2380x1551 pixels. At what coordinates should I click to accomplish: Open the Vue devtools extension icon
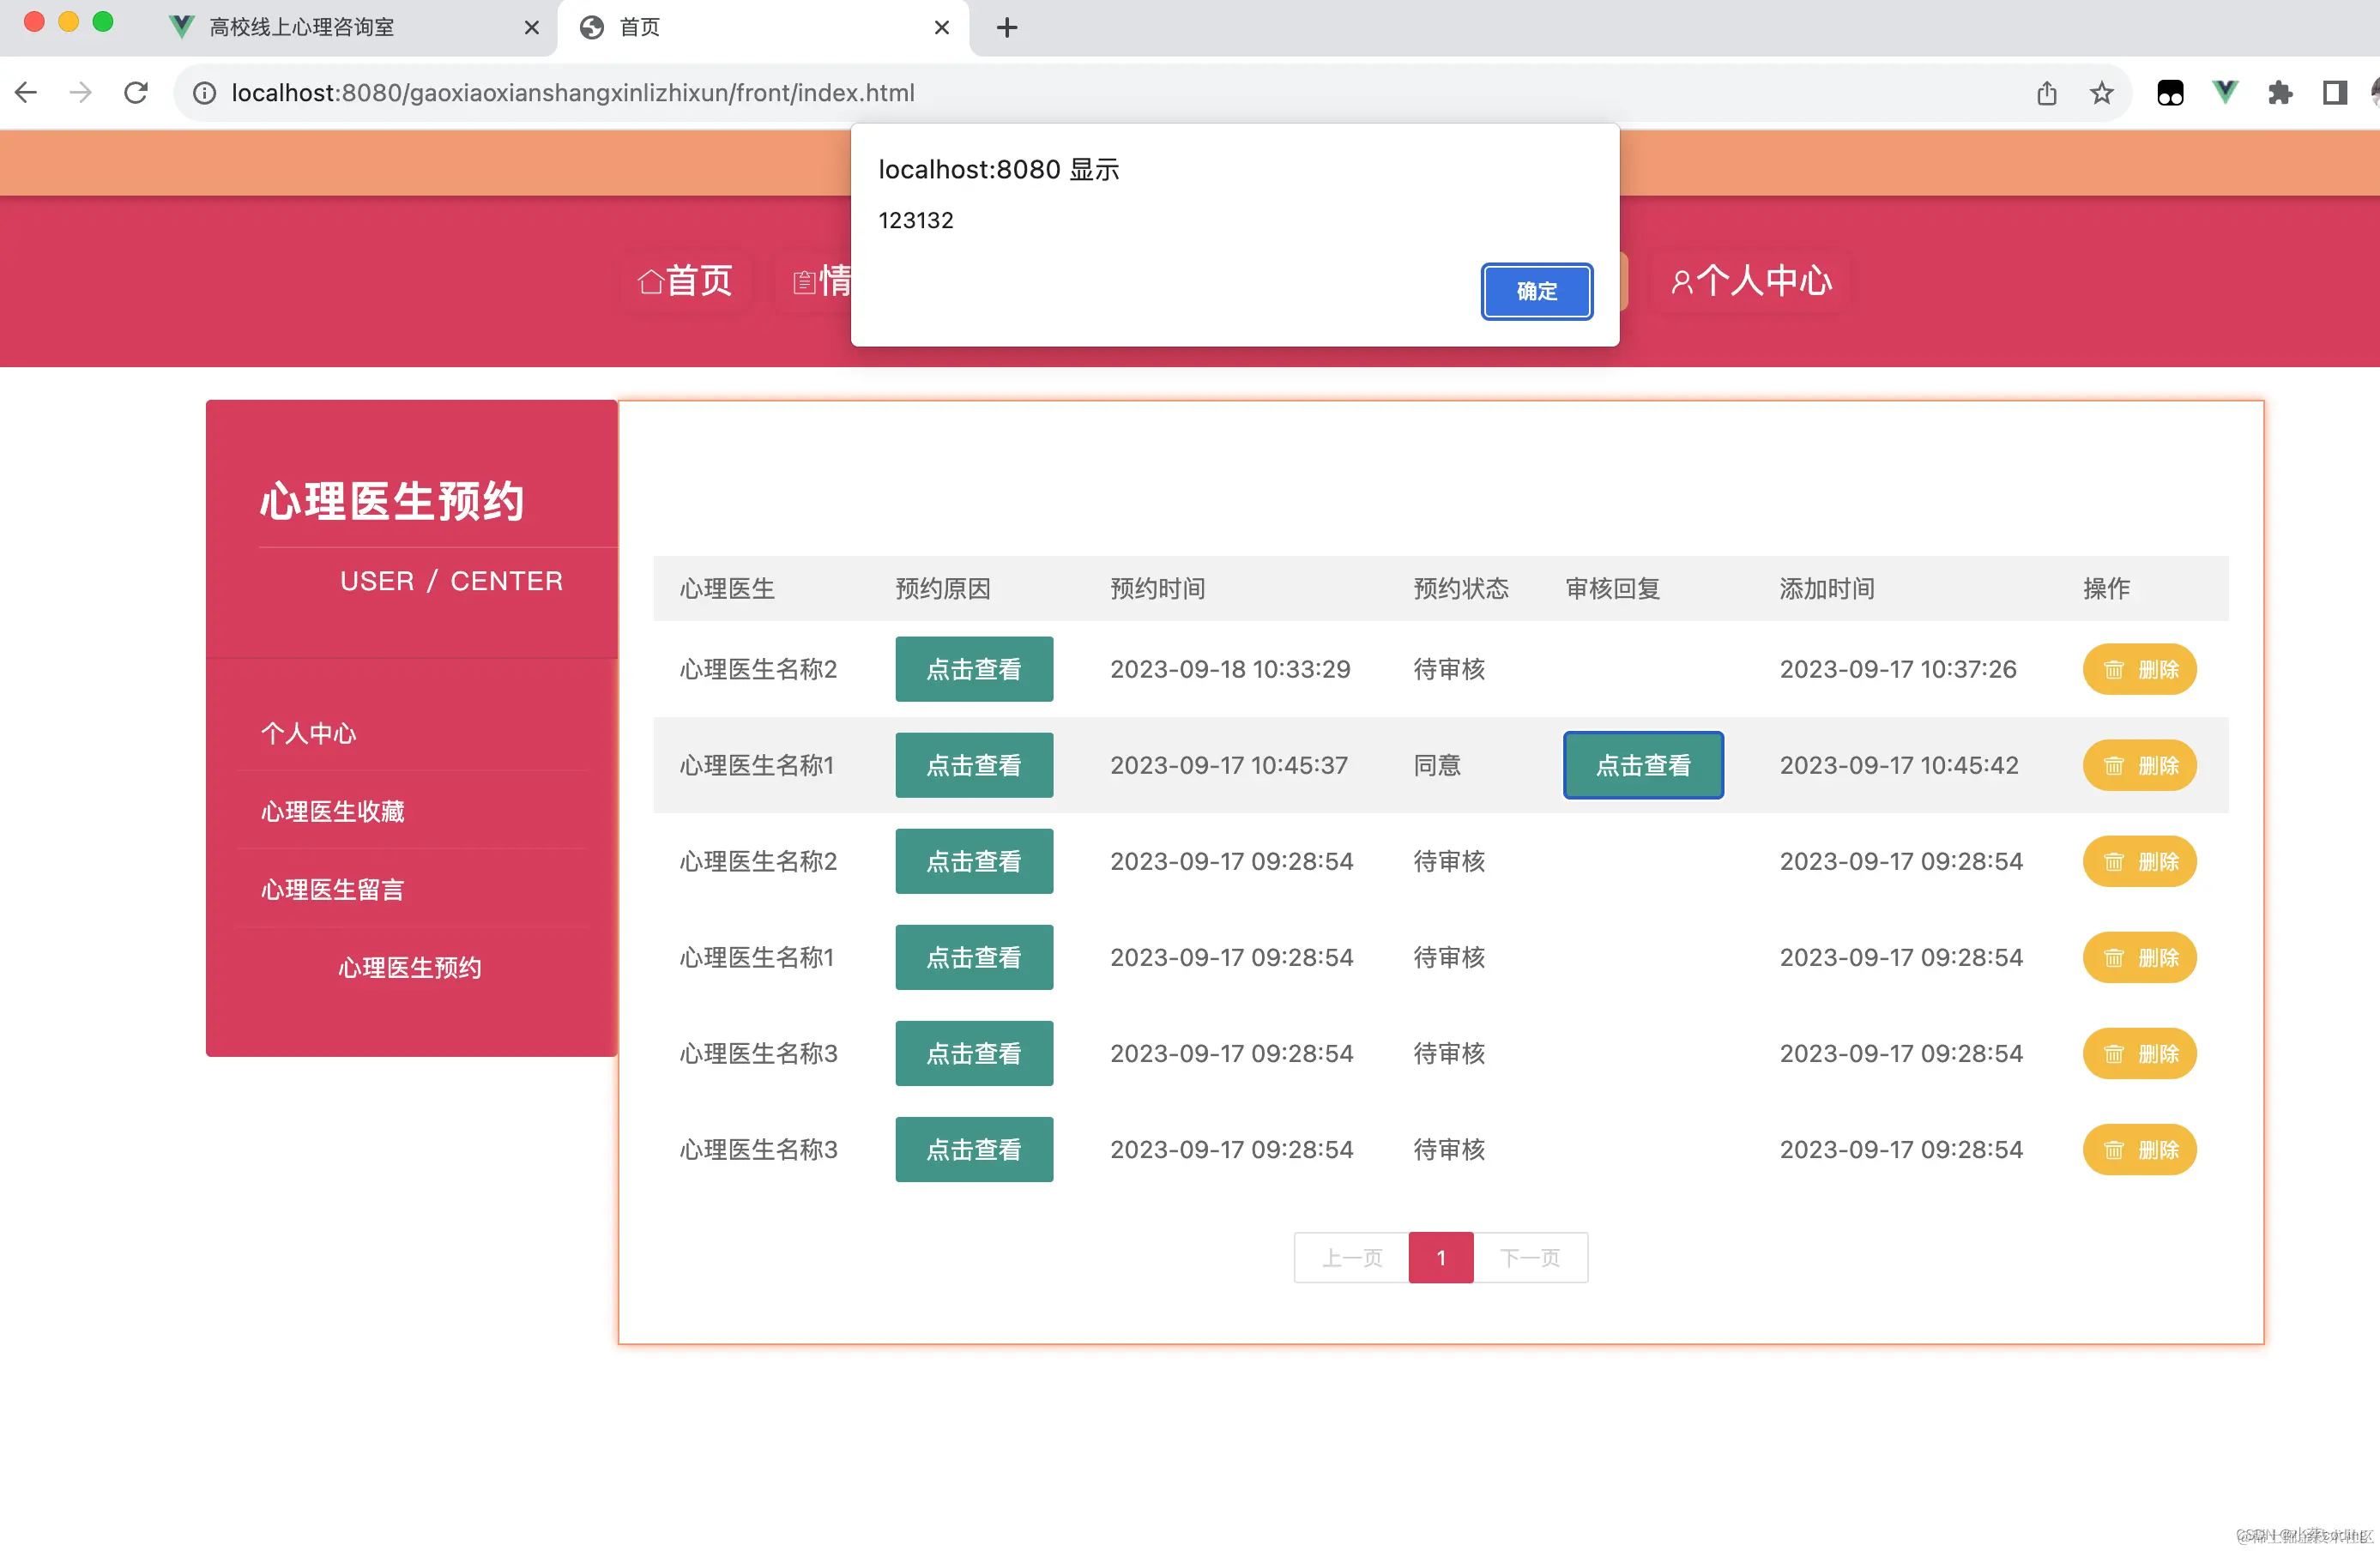[x=2224, y=92]
